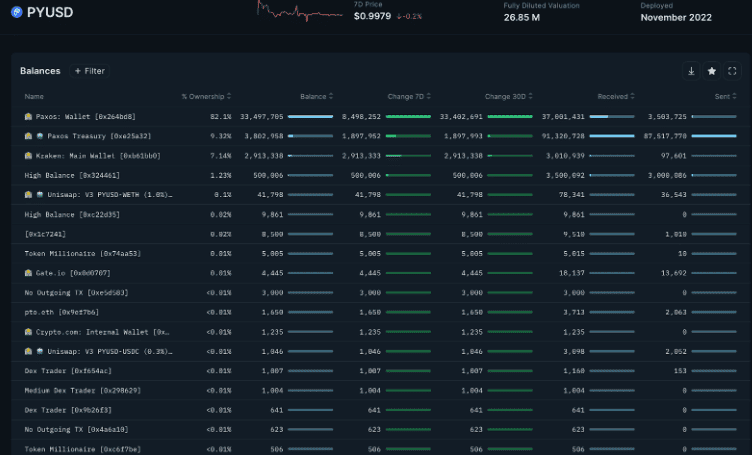This screenshot has width=752, height=455.
Task: Sort table by Balance column
Action: click(x=317, y=96)
